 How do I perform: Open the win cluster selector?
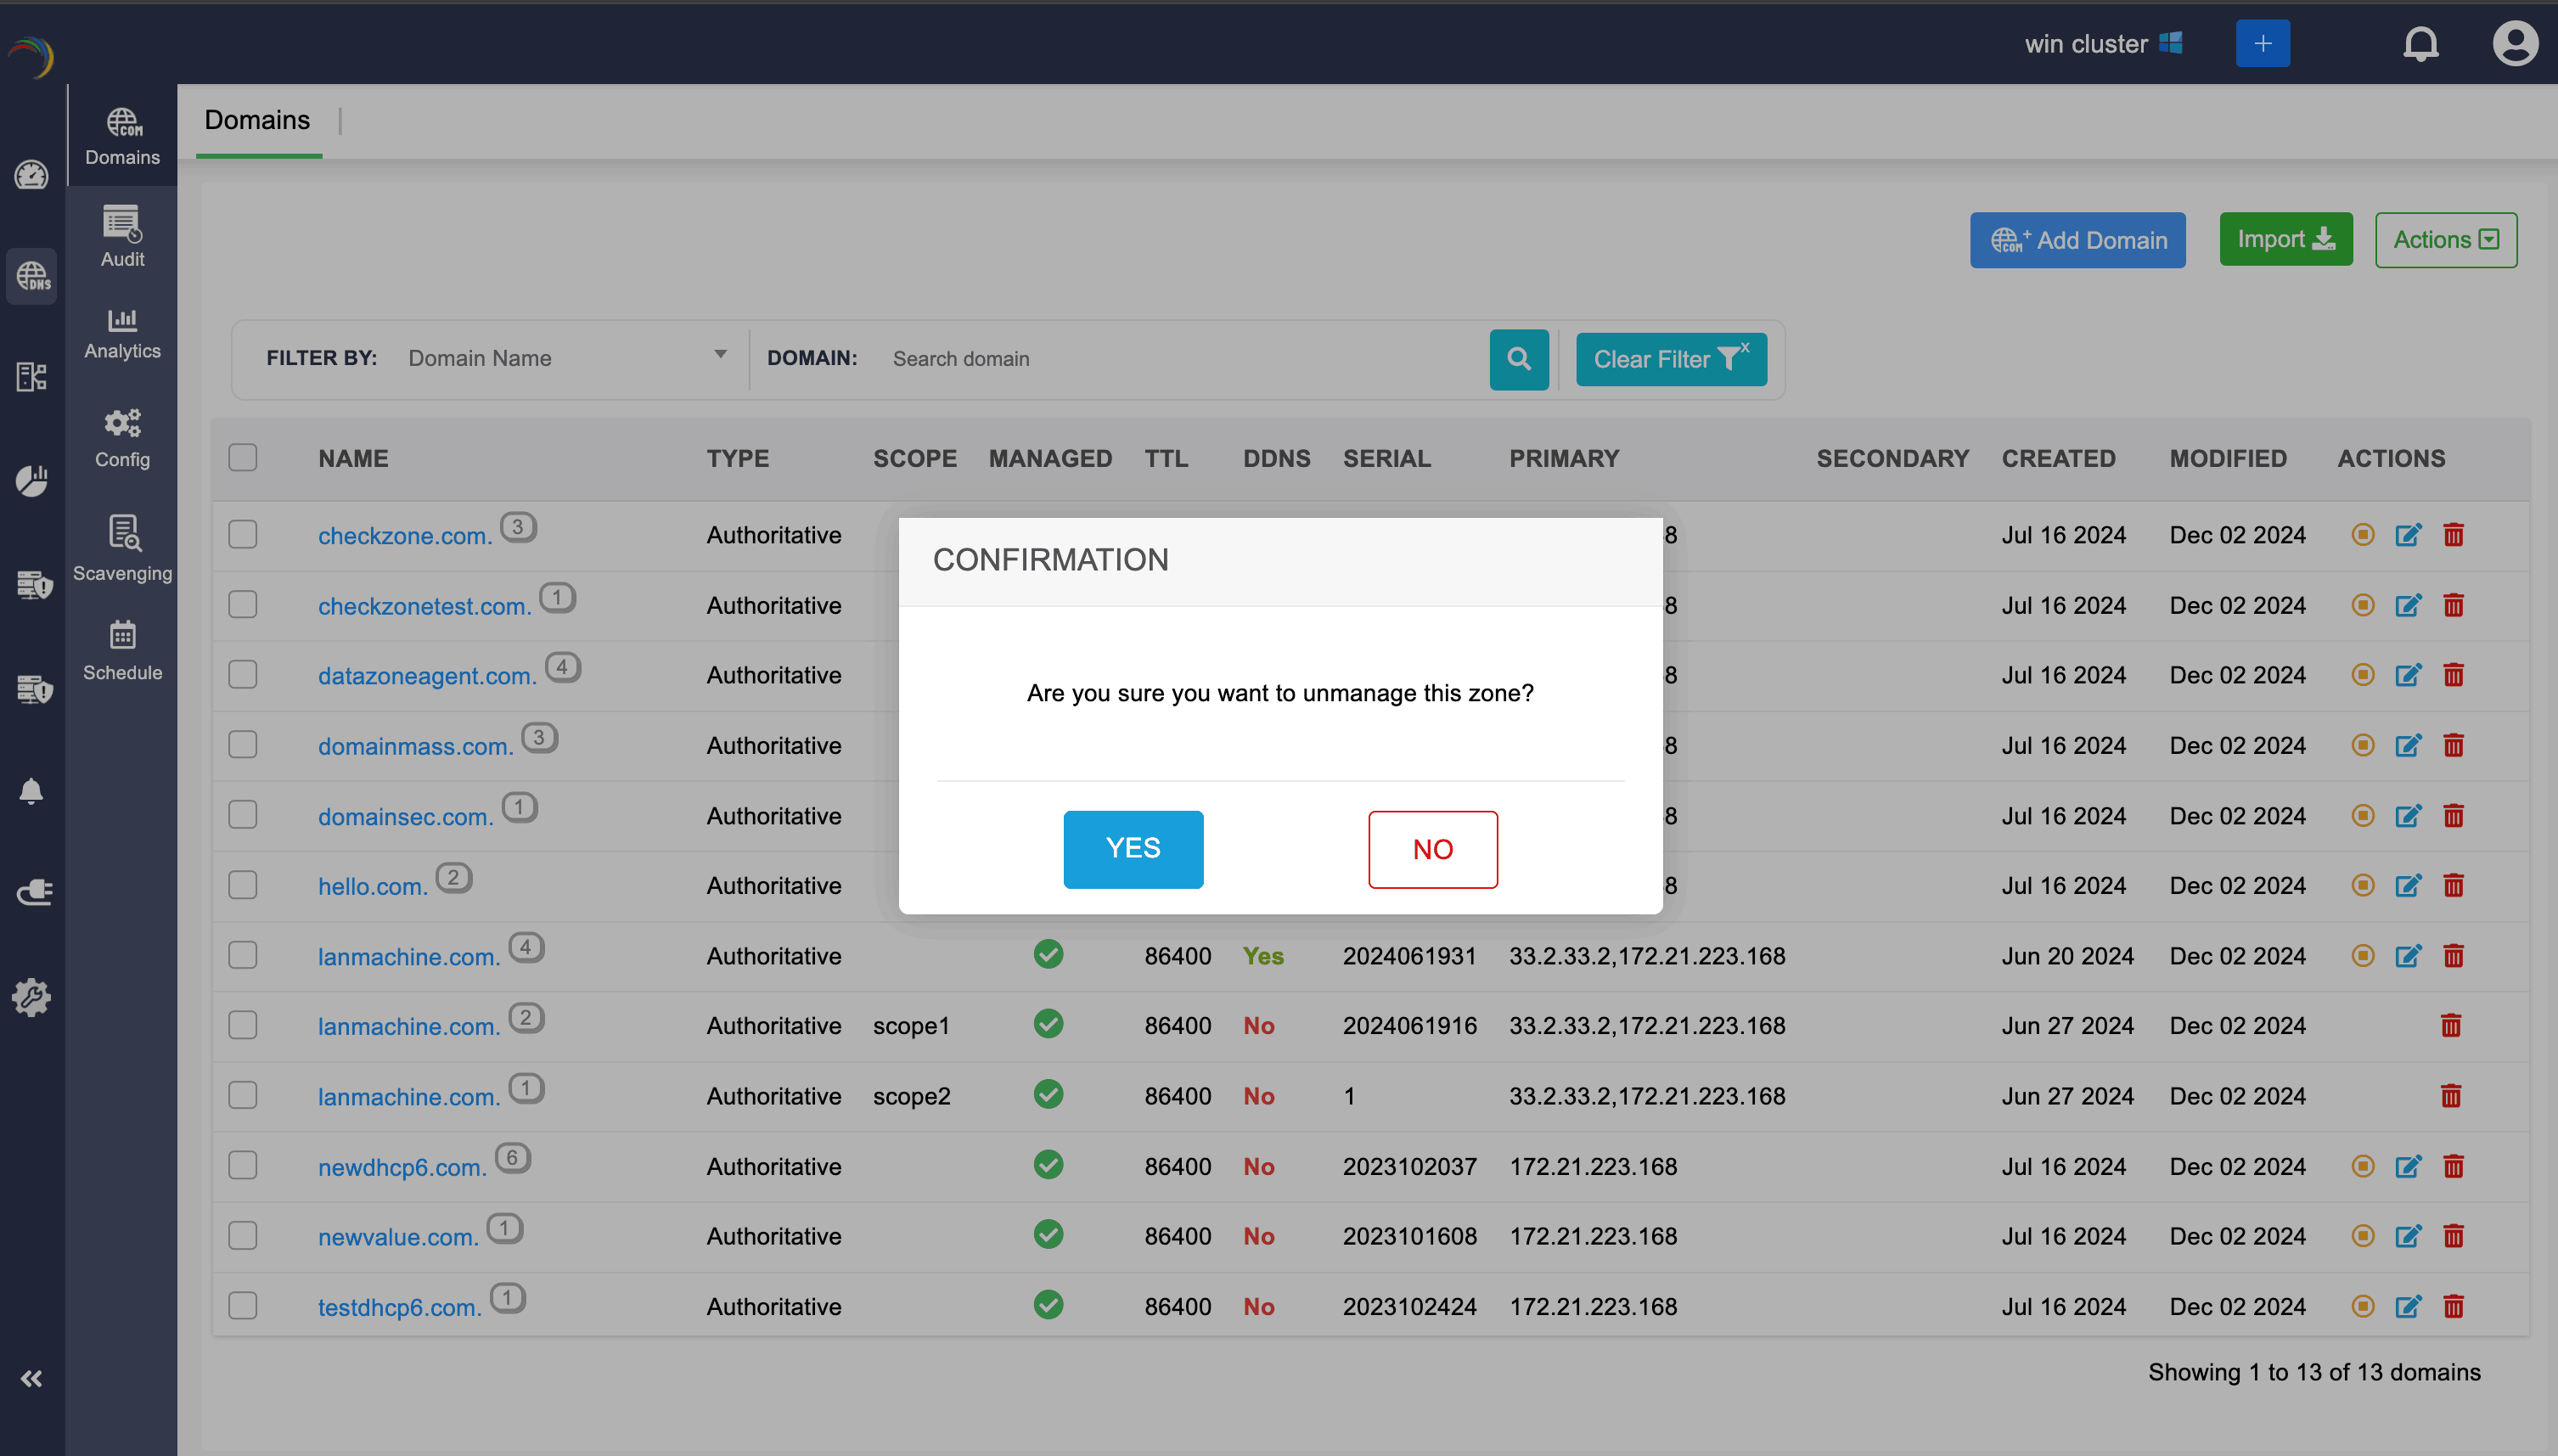[x=2102, y=44]
